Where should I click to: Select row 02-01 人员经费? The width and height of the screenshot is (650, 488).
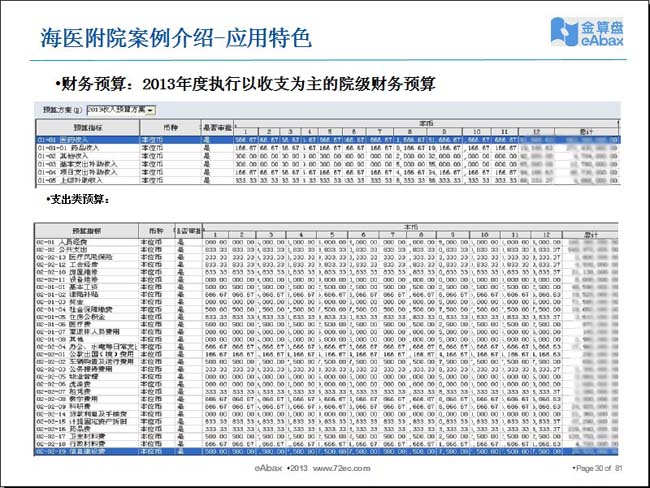coord(326,242)
